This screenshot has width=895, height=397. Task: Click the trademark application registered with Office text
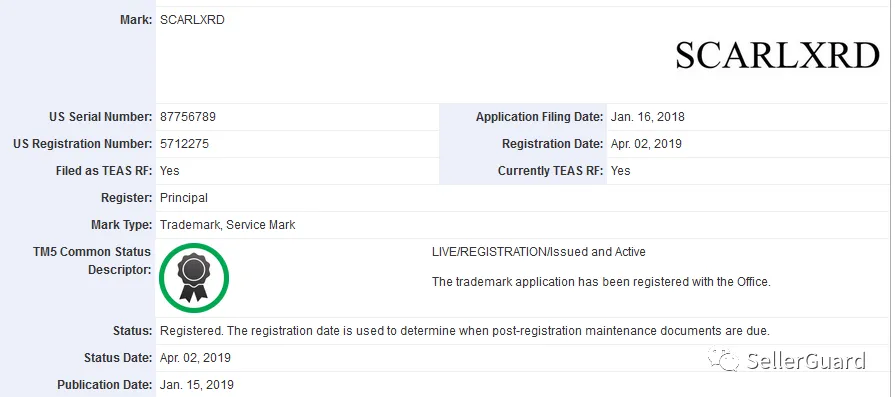[602, 282]
